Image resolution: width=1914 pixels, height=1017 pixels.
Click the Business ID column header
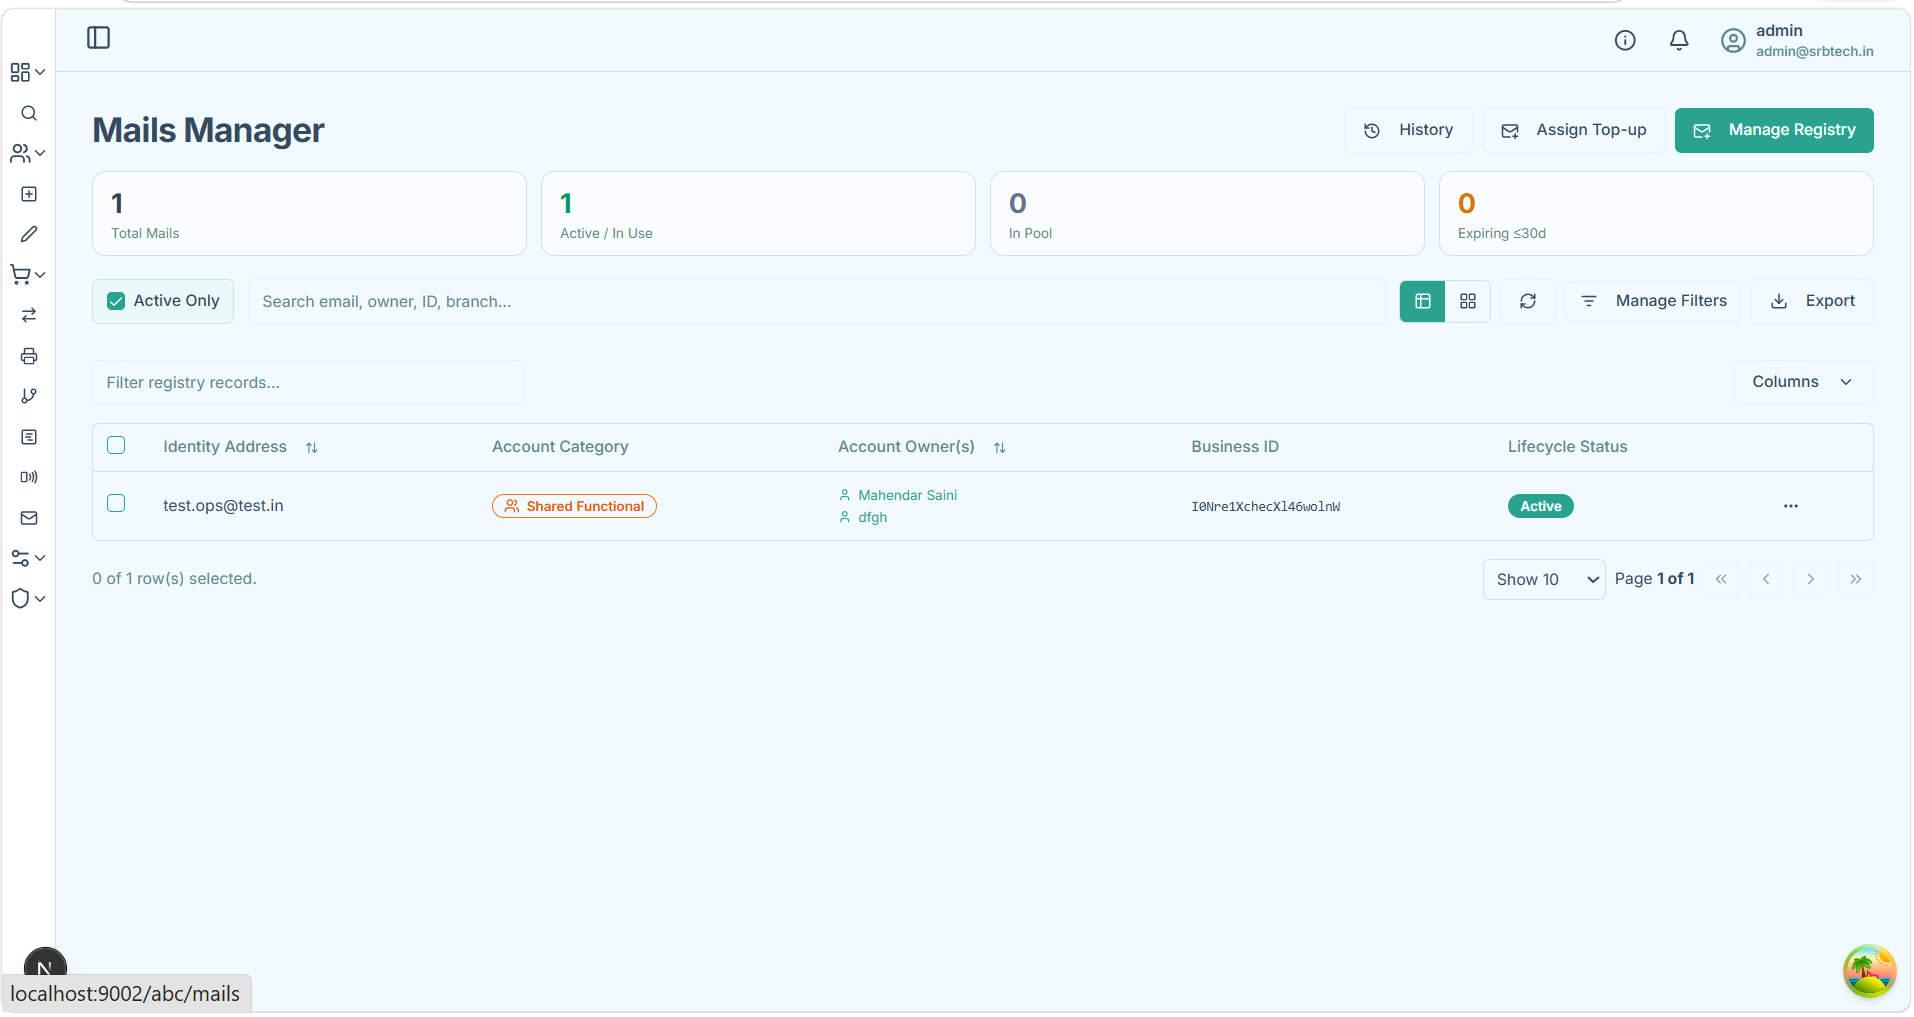pyautogui.click(x=1235, y=447)
